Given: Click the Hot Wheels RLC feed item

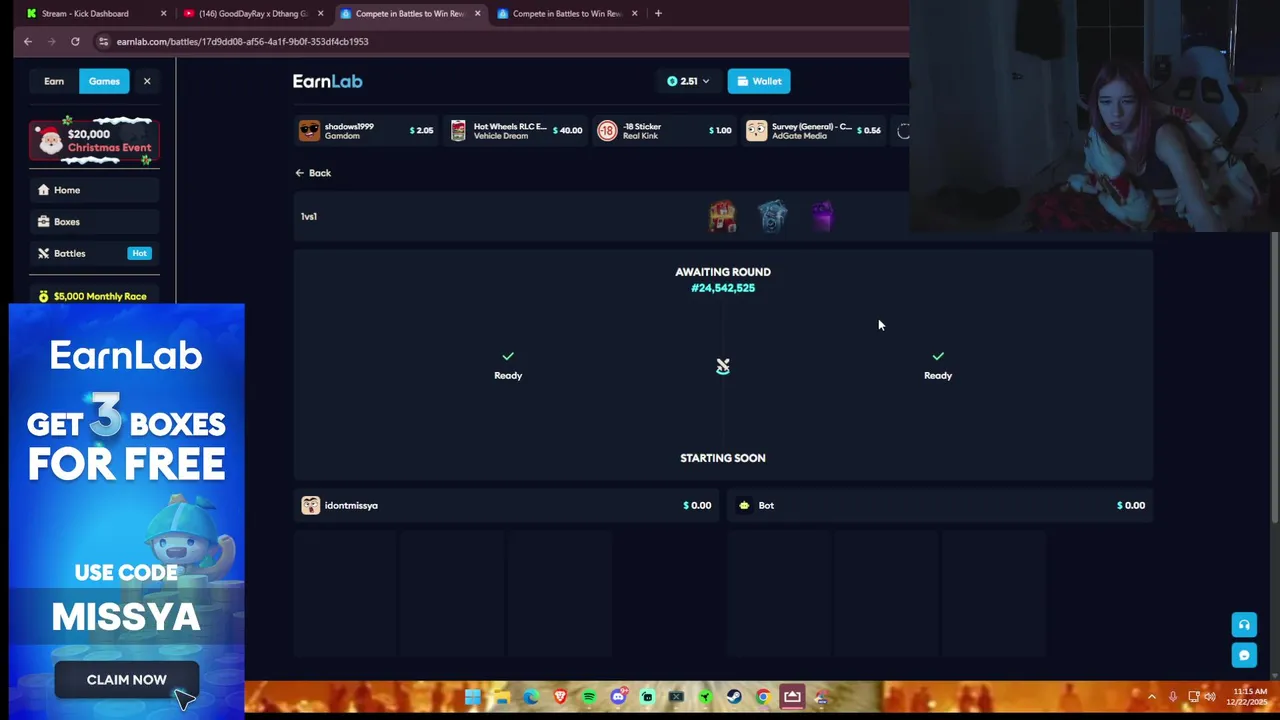Looking at the screenshot, I should pyautogui.click(x=516, y=131).
